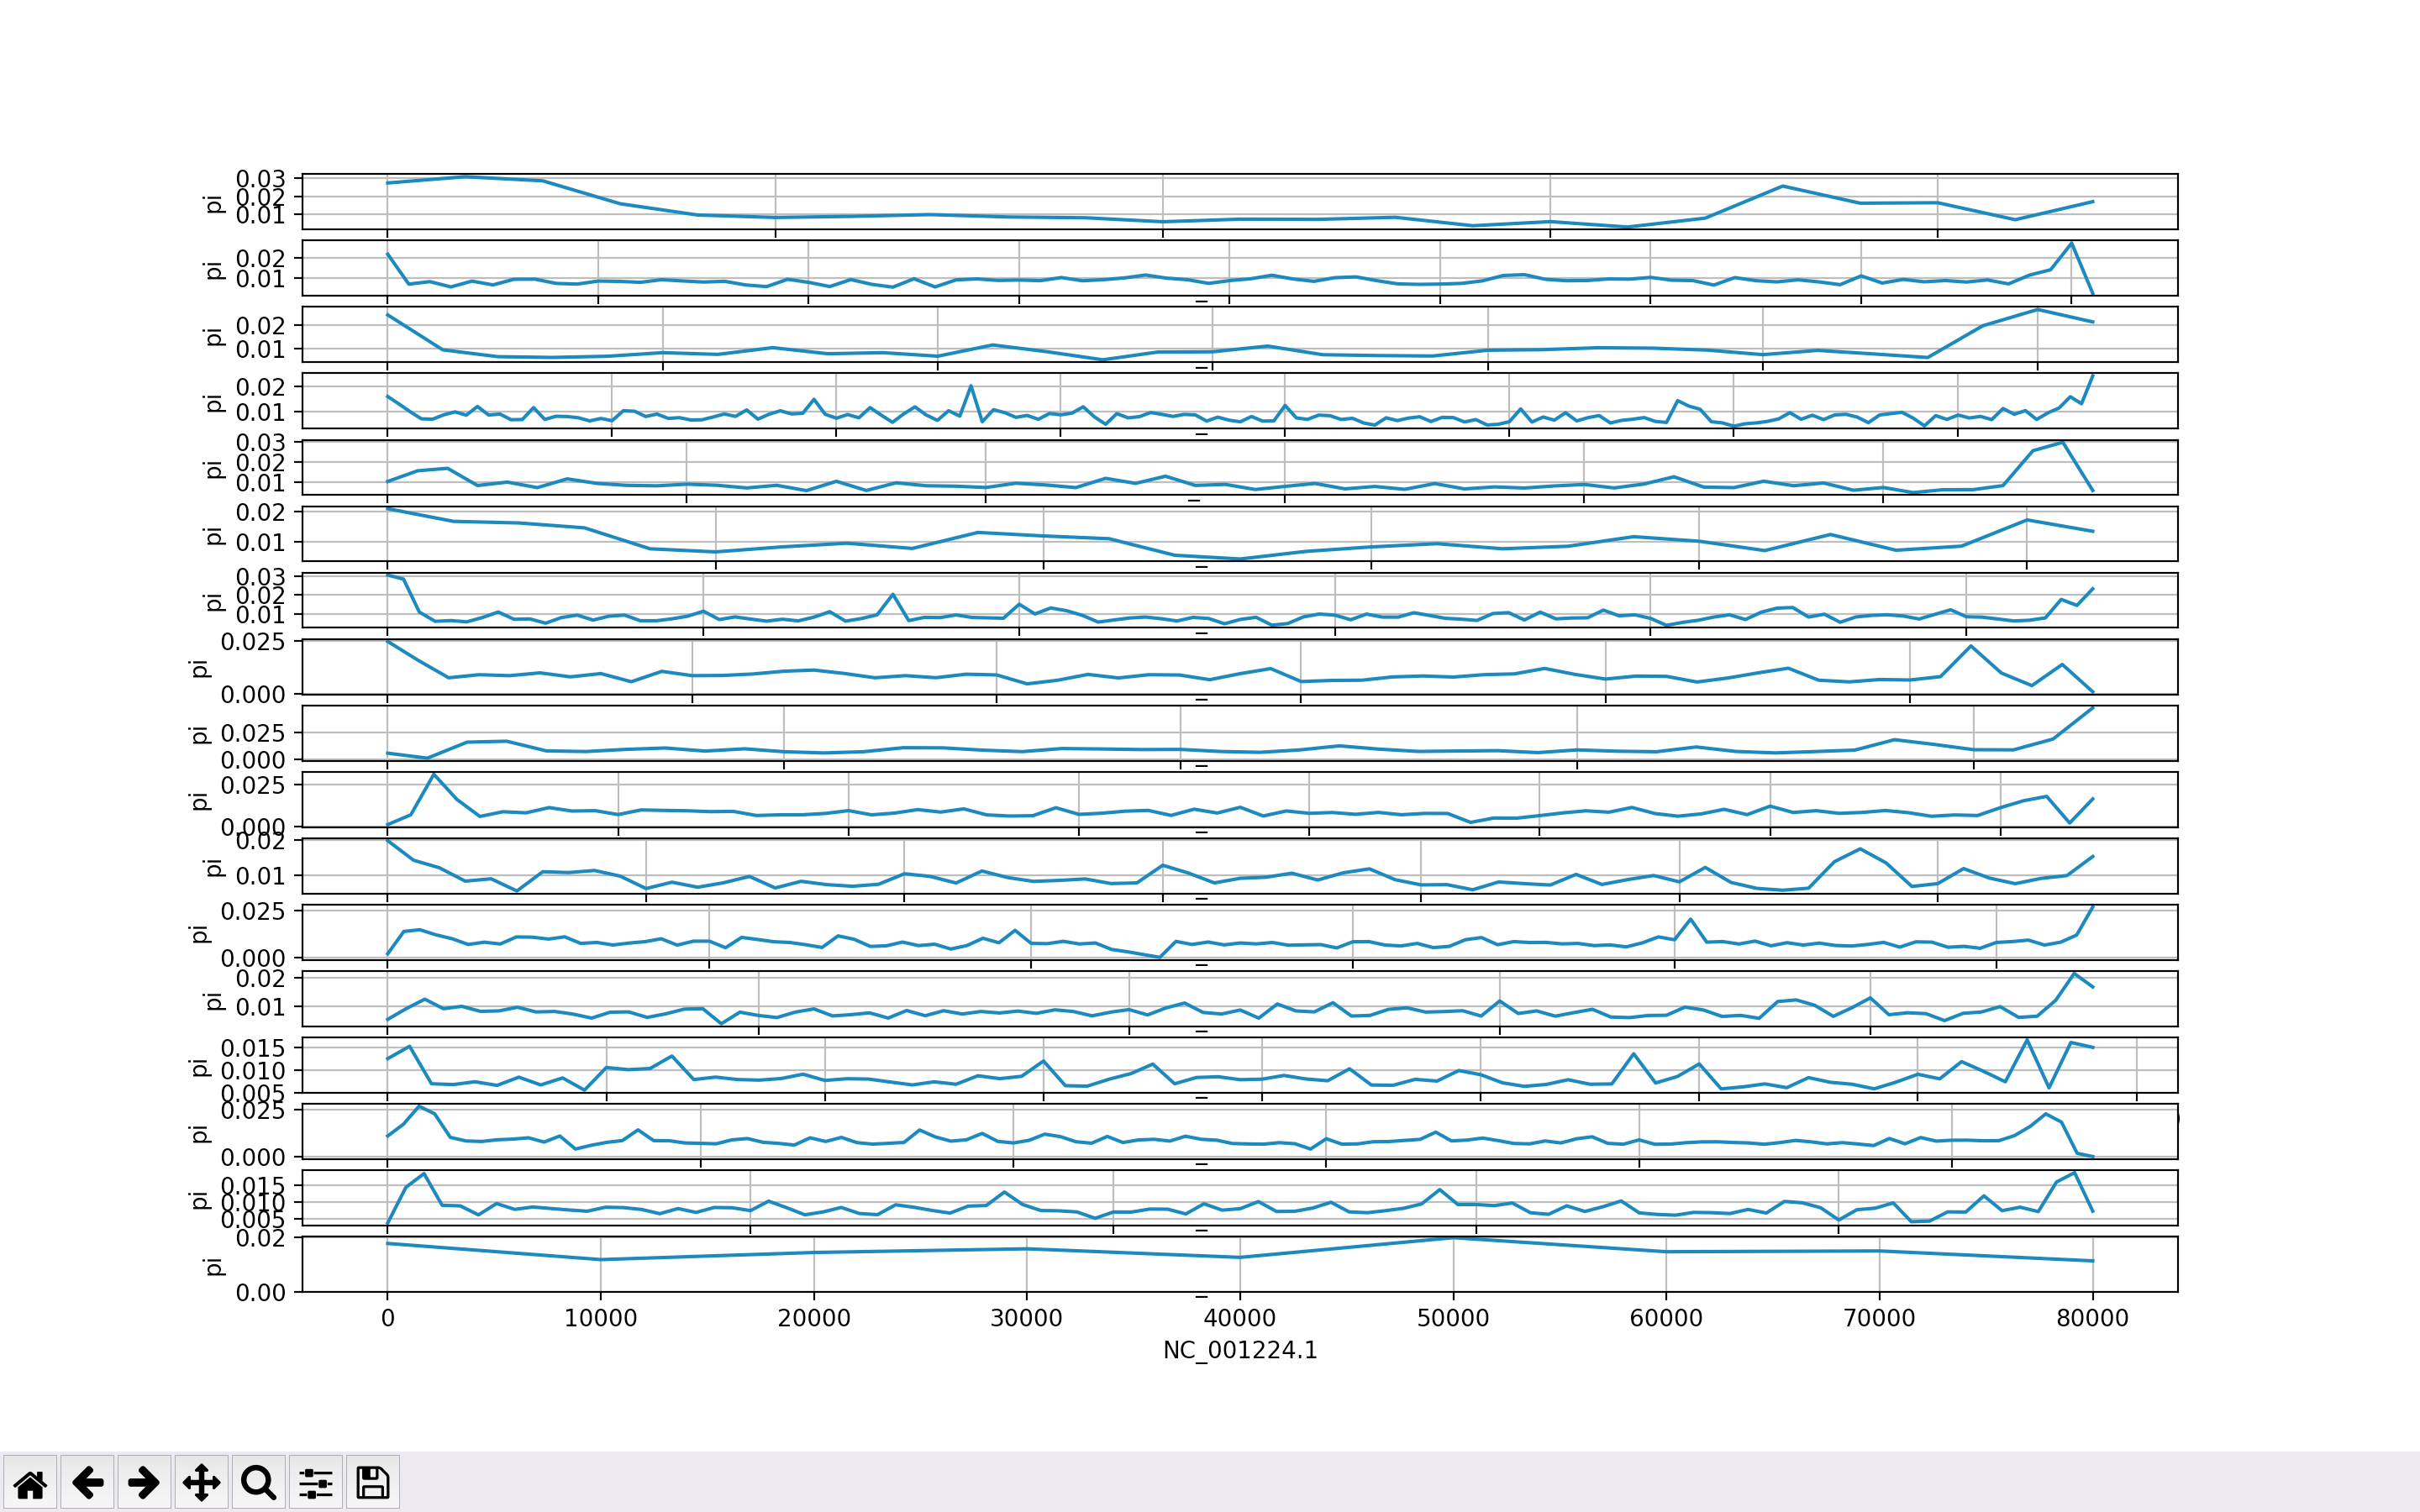Image resolution: width=2420 pixels, height=1512 pixels.
Task: Click the 60000 x-axis tick label
Action: point(1665,1318)
